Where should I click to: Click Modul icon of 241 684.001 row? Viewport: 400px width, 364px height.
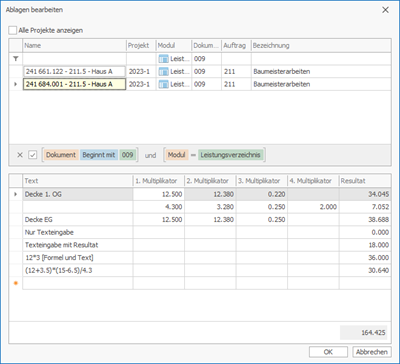point(163,84)
